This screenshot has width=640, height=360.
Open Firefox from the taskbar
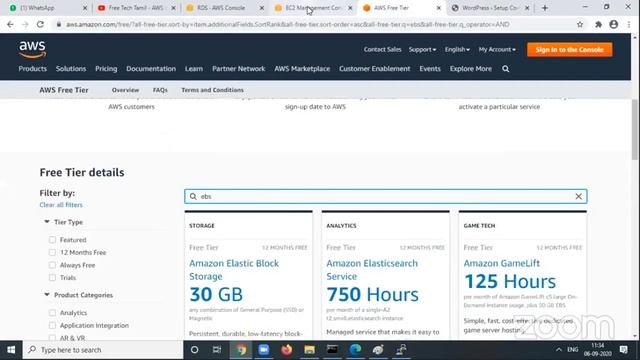click(x=287, y=350)
